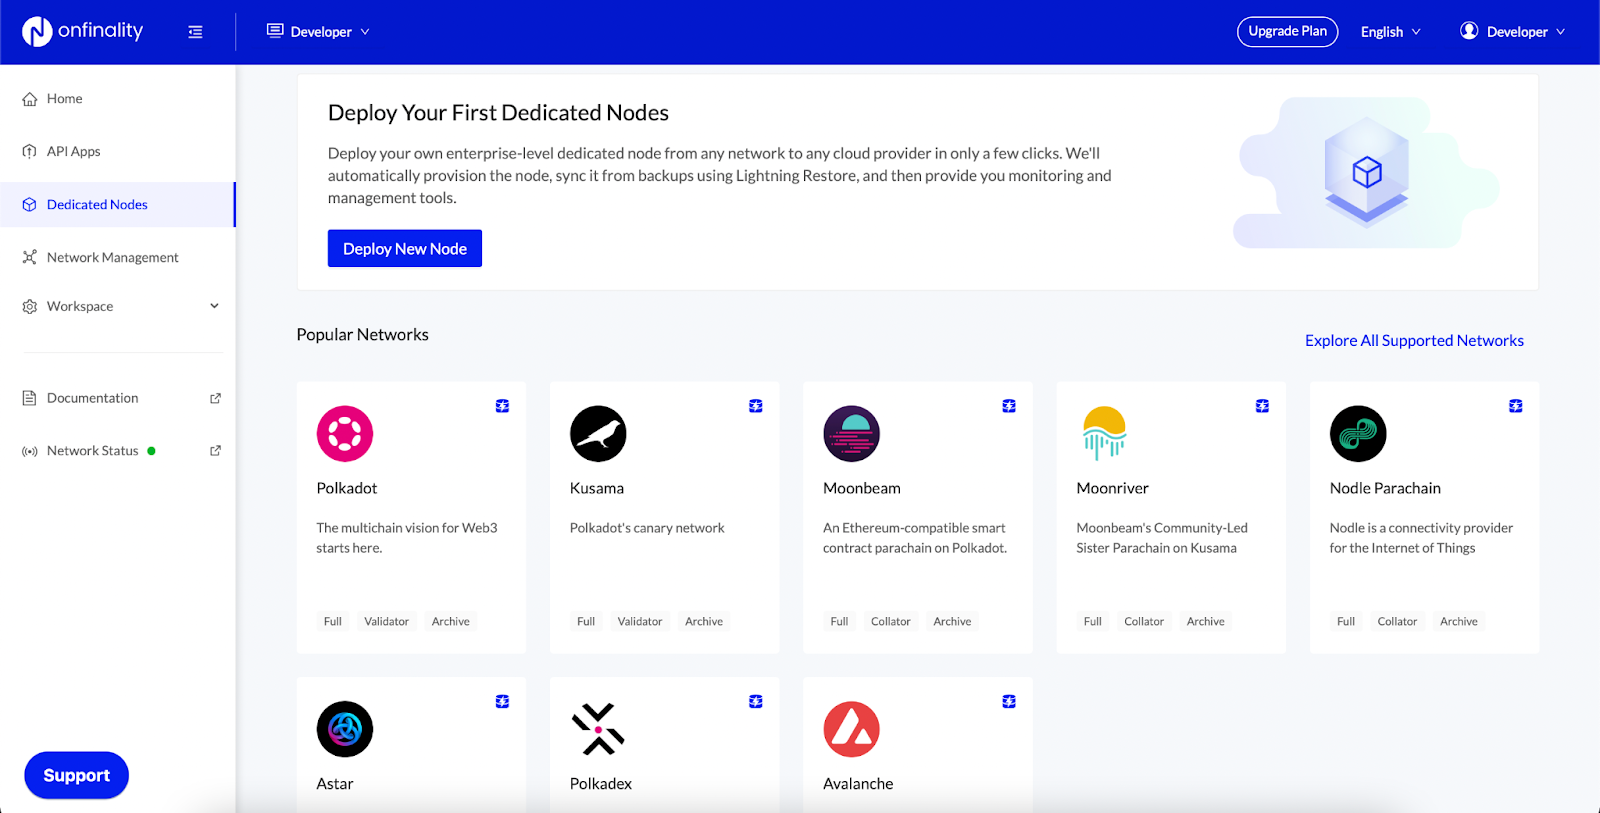Collapse the sidebar with the menu icon
Viewport: 1600px width, 813px height.
pos(195,32)
